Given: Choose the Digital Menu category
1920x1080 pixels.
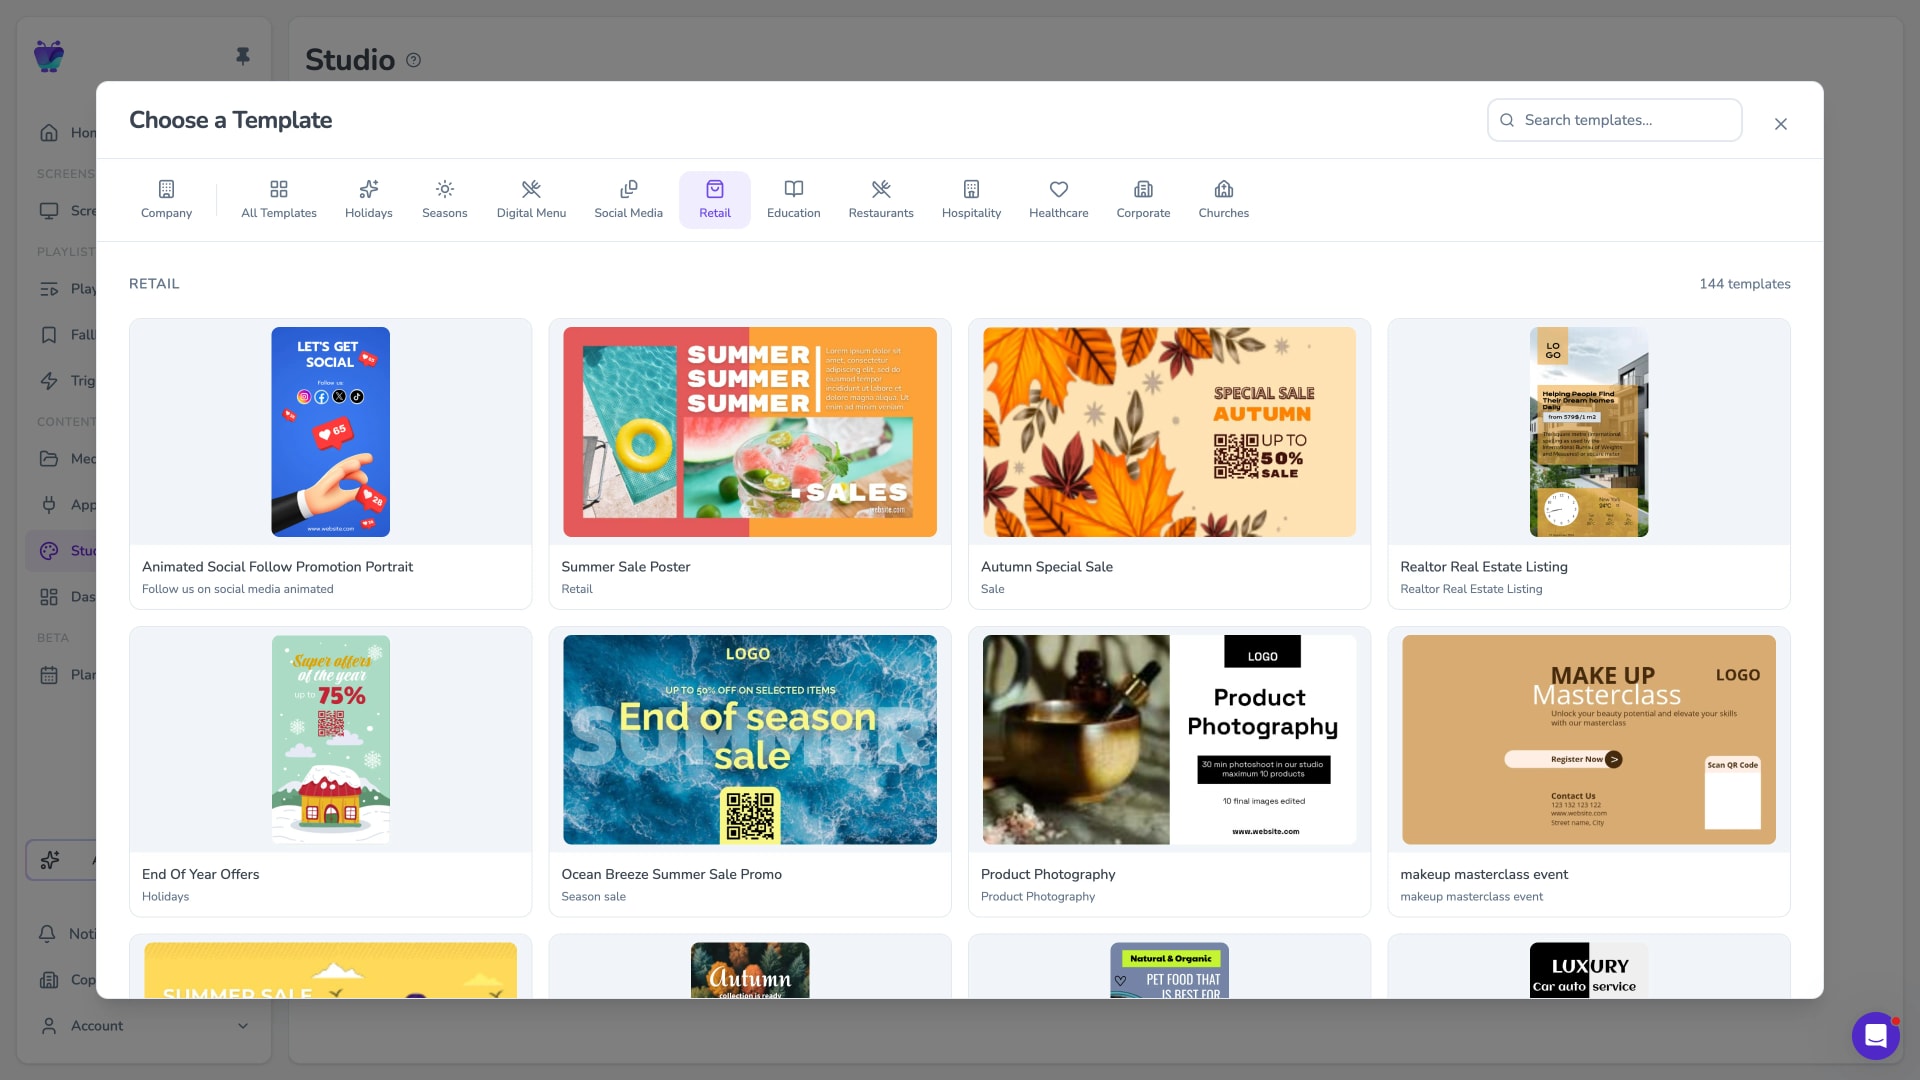Looking at the screenshot, I should [x=531, y=200].
